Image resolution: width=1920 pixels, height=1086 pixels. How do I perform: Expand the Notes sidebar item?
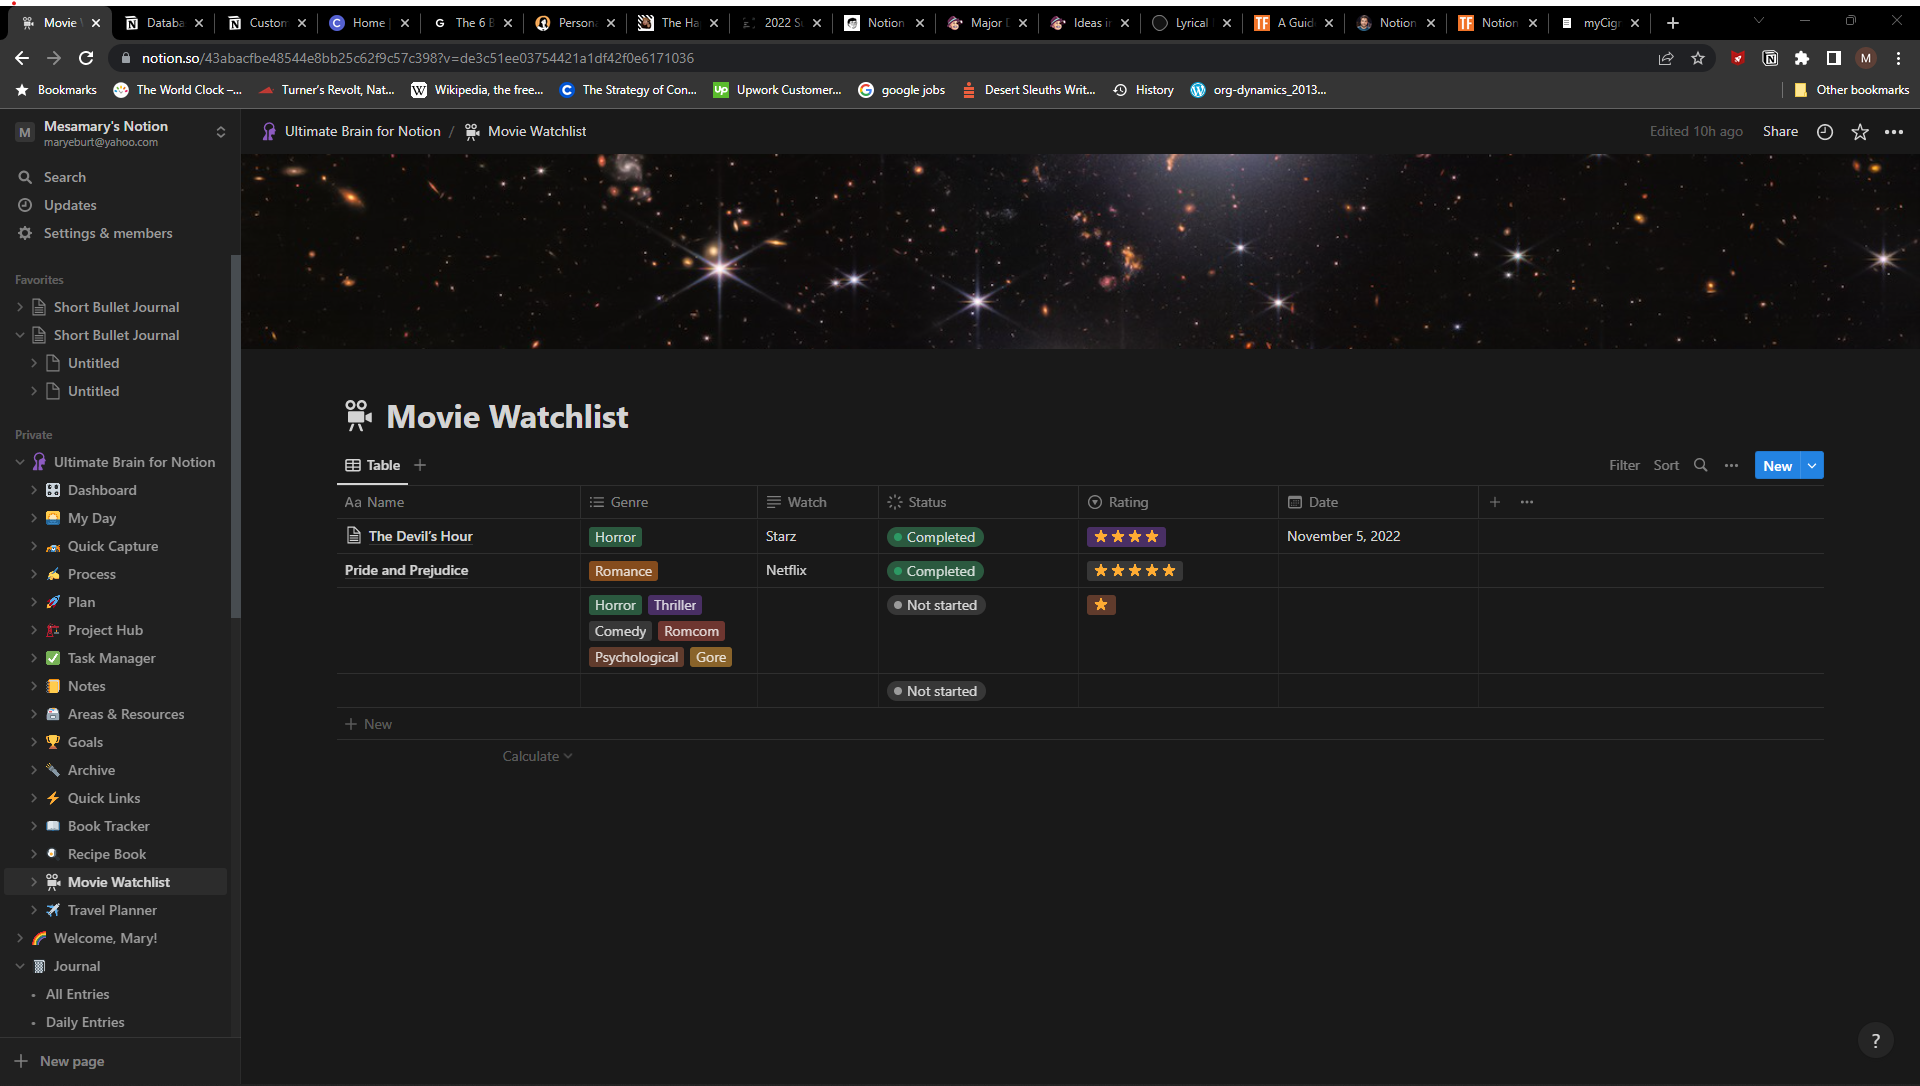click(x=34, y=686)
